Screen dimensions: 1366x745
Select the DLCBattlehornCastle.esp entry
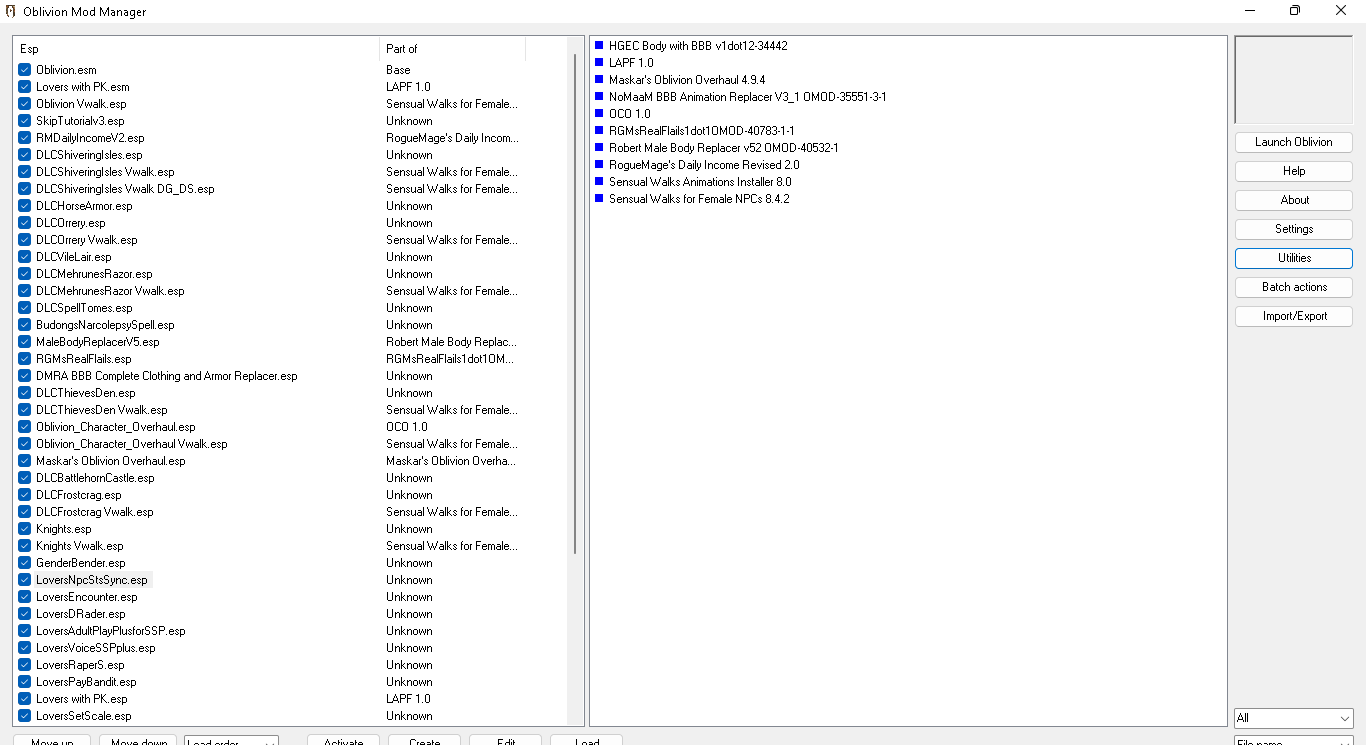[95, 478]
